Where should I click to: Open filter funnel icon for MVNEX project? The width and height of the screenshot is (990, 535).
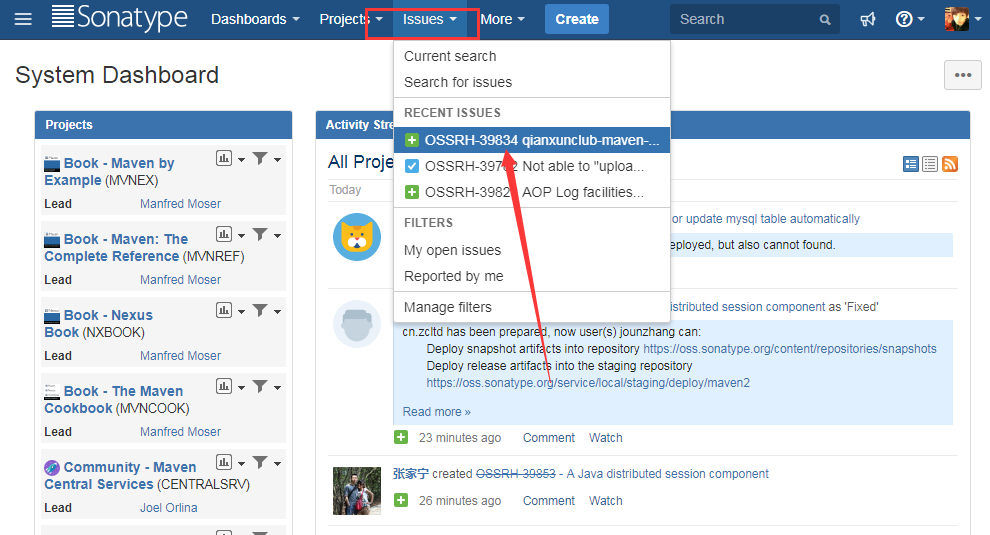pos(259,158)
